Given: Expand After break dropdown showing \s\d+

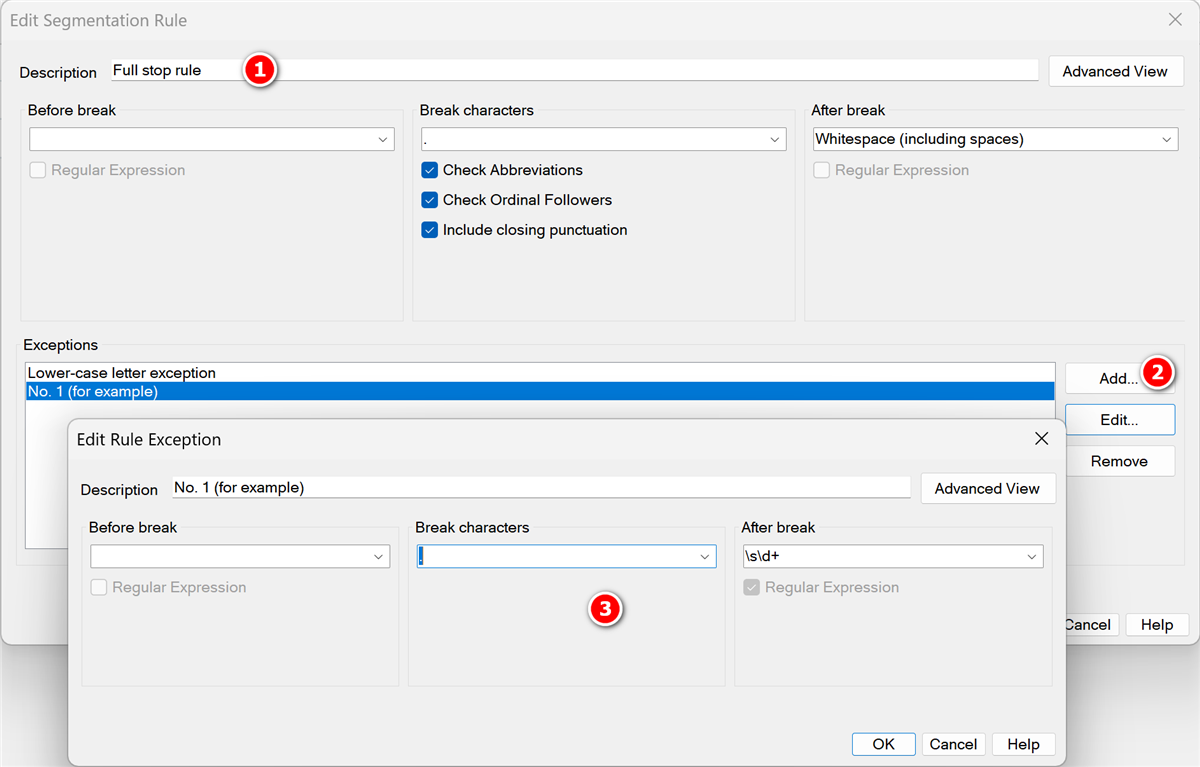Looking at the screenshot, I should 1031,557.
